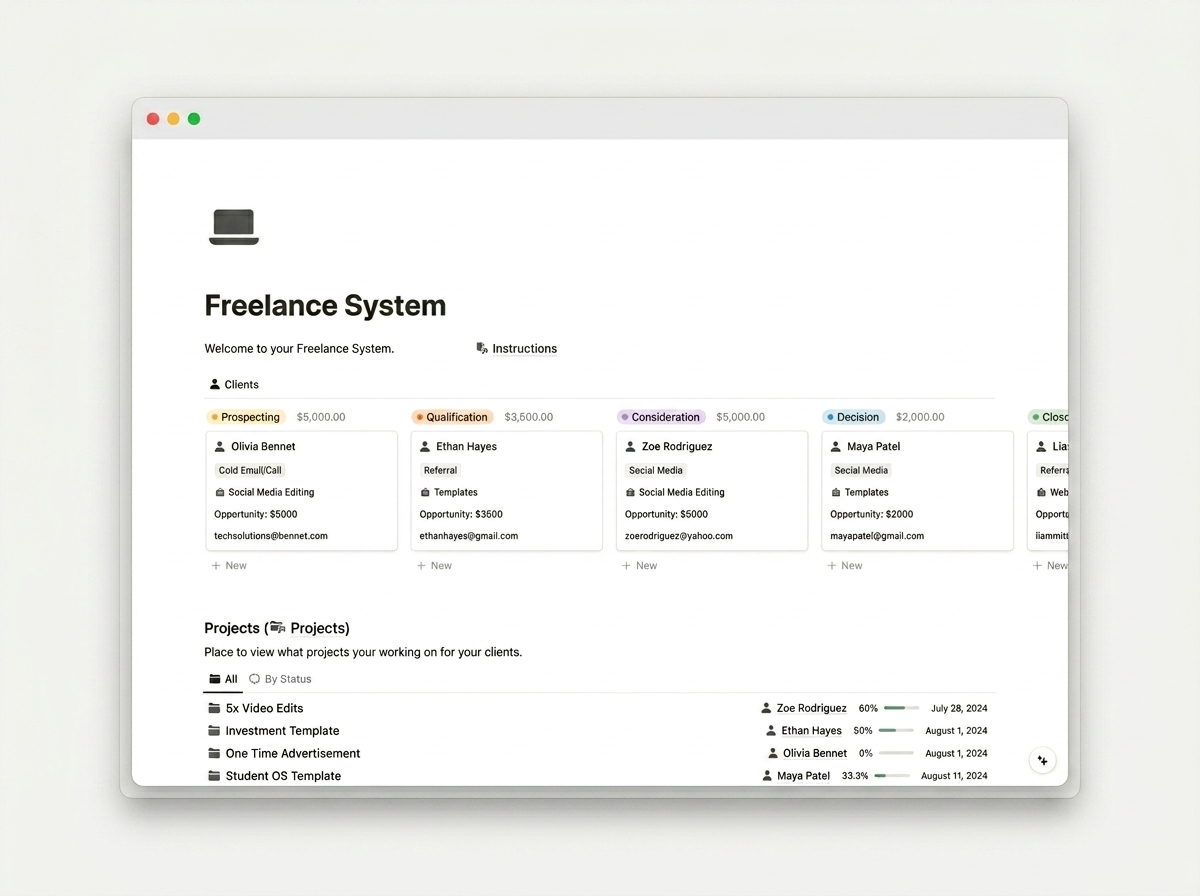This screenshot has width=1200, height=896.
Task: Click the Instructions page icon
Action: click(482, 348)
